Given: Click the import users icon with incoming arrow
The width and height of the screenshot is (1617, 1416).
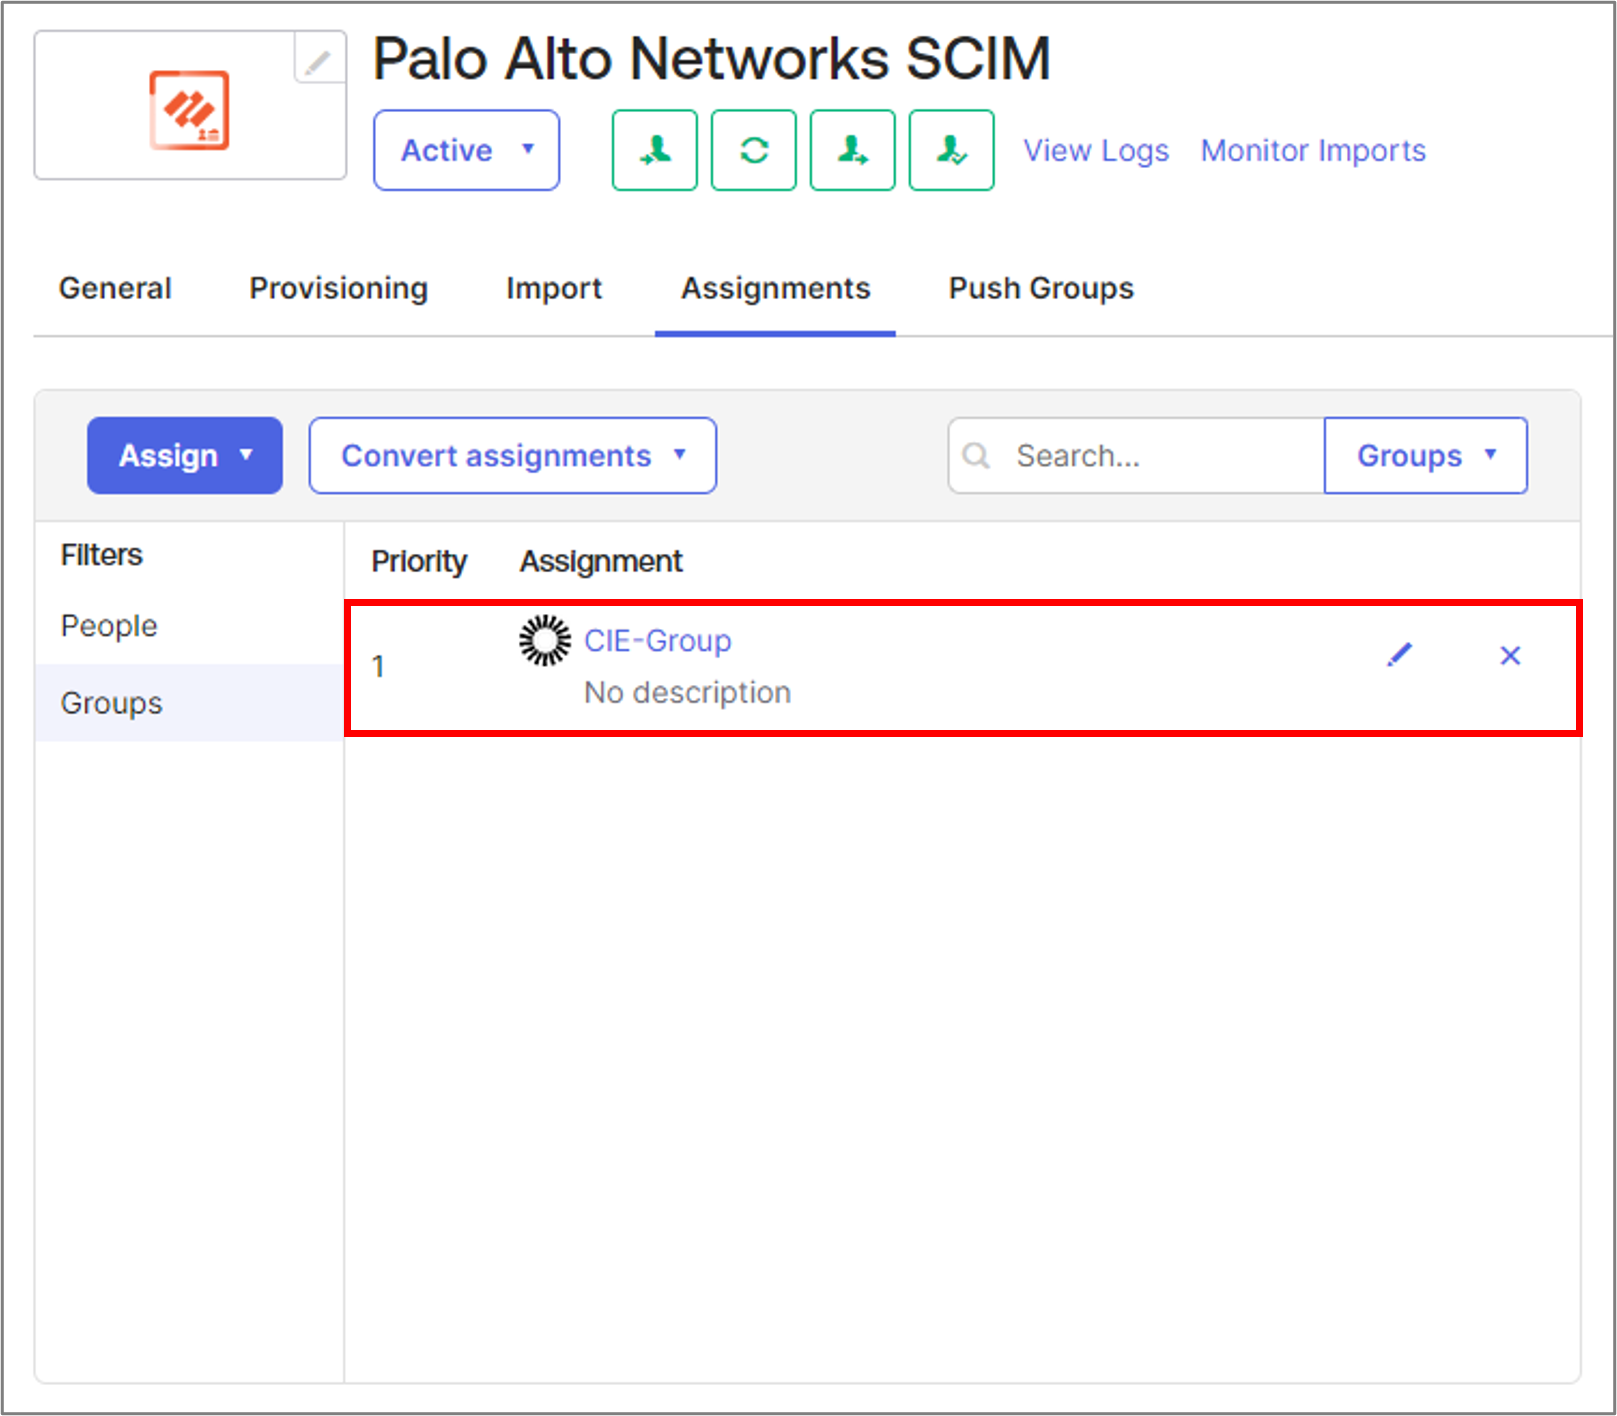Looking at the screenshot, I should (655, 150).
